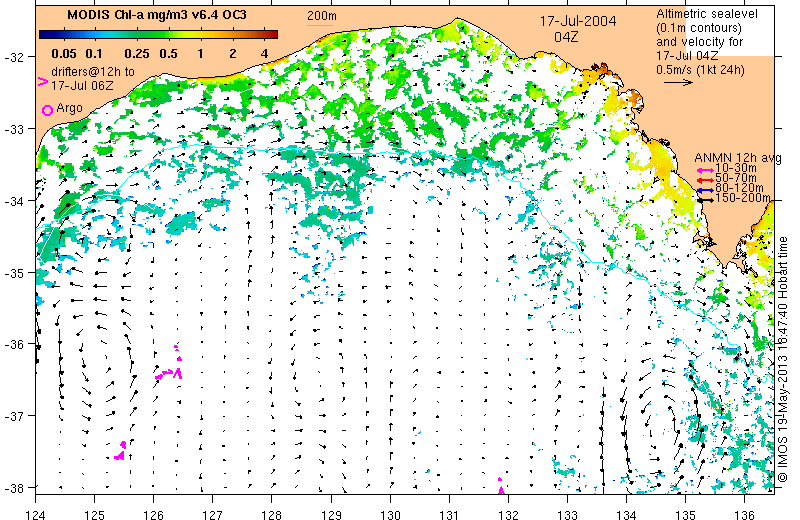800x520 pixels.
Task: Click longitude axis label '131'
Action: [x=449, y=514]
